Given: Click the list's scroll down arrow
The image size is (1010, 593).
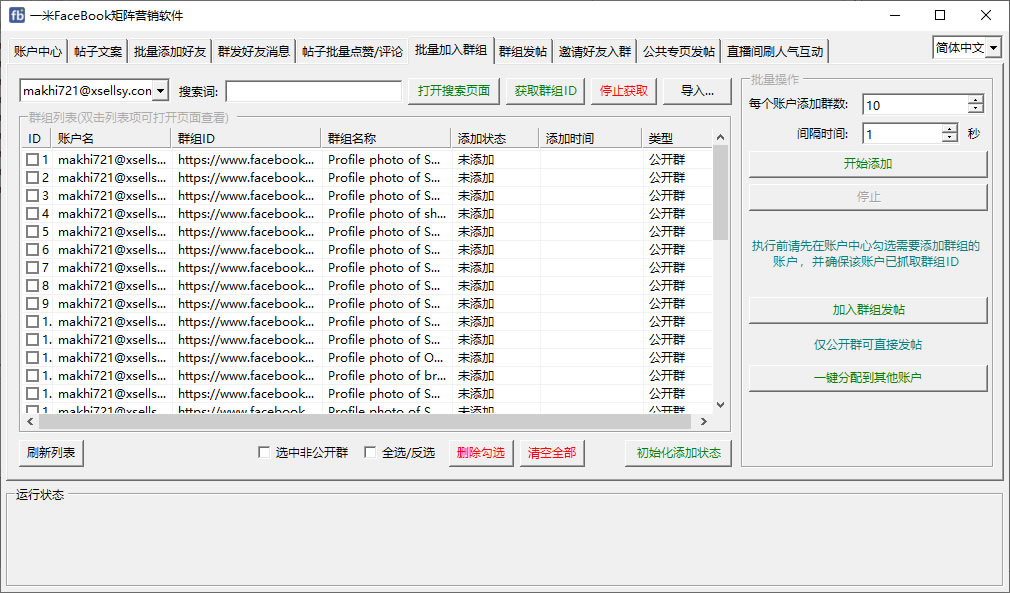Looking at the screenshot, I should pyautogui.click(x=720, y=405).
